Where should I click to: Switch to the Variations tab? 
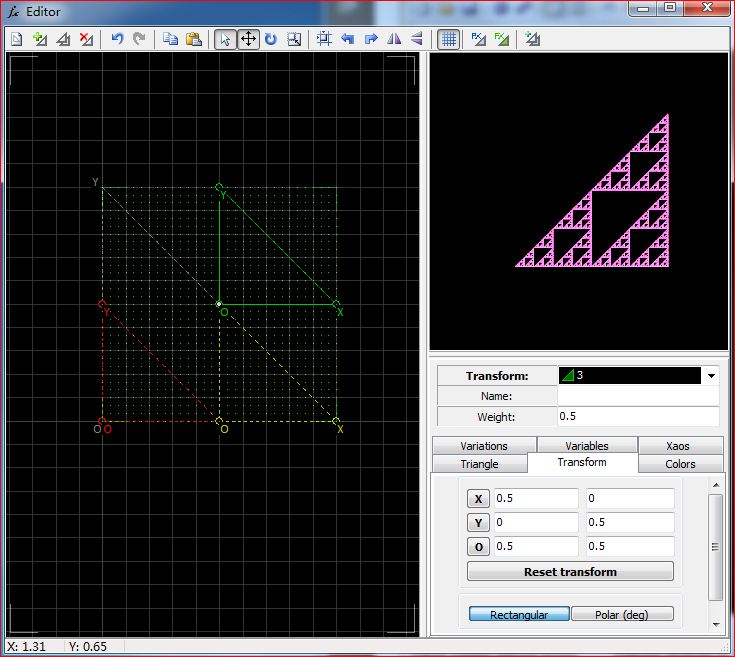tap(484, 446)
